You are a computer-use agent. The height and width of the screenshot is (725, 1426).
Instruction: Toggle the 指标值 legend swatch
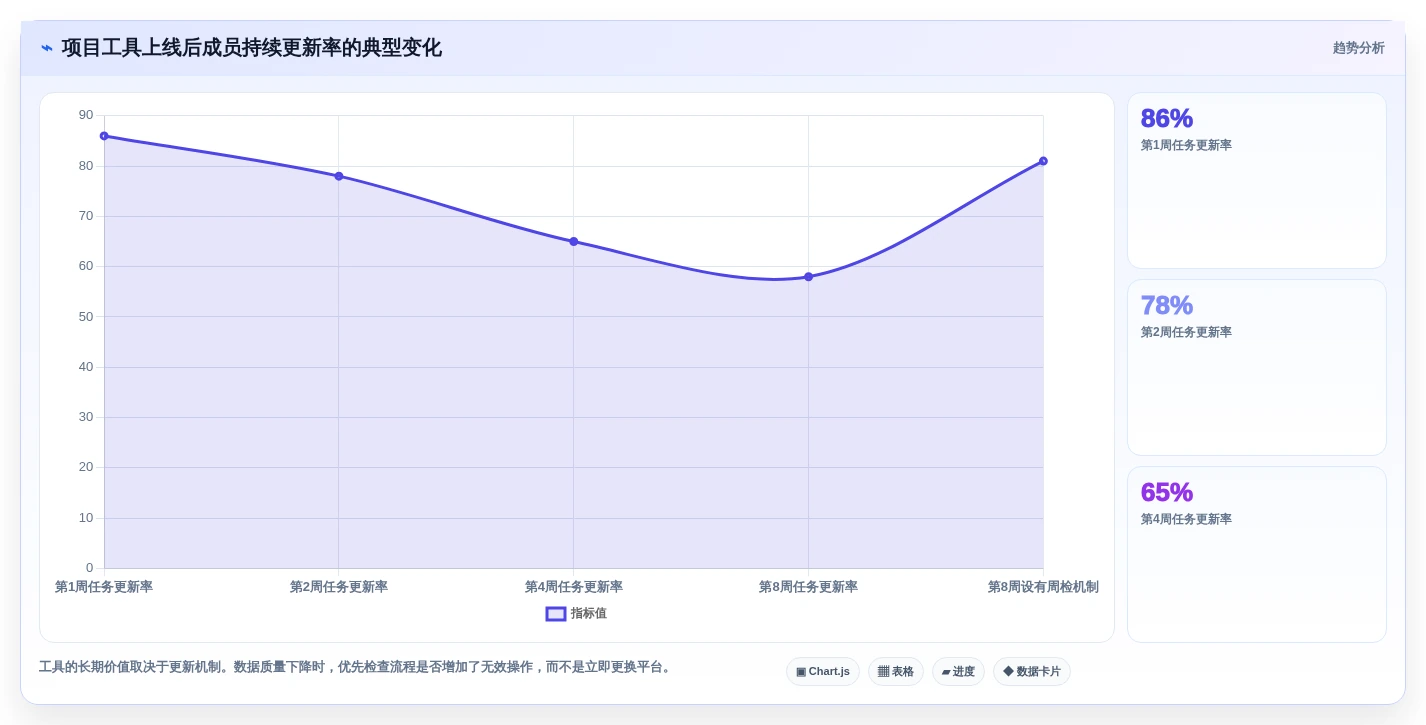556,614
